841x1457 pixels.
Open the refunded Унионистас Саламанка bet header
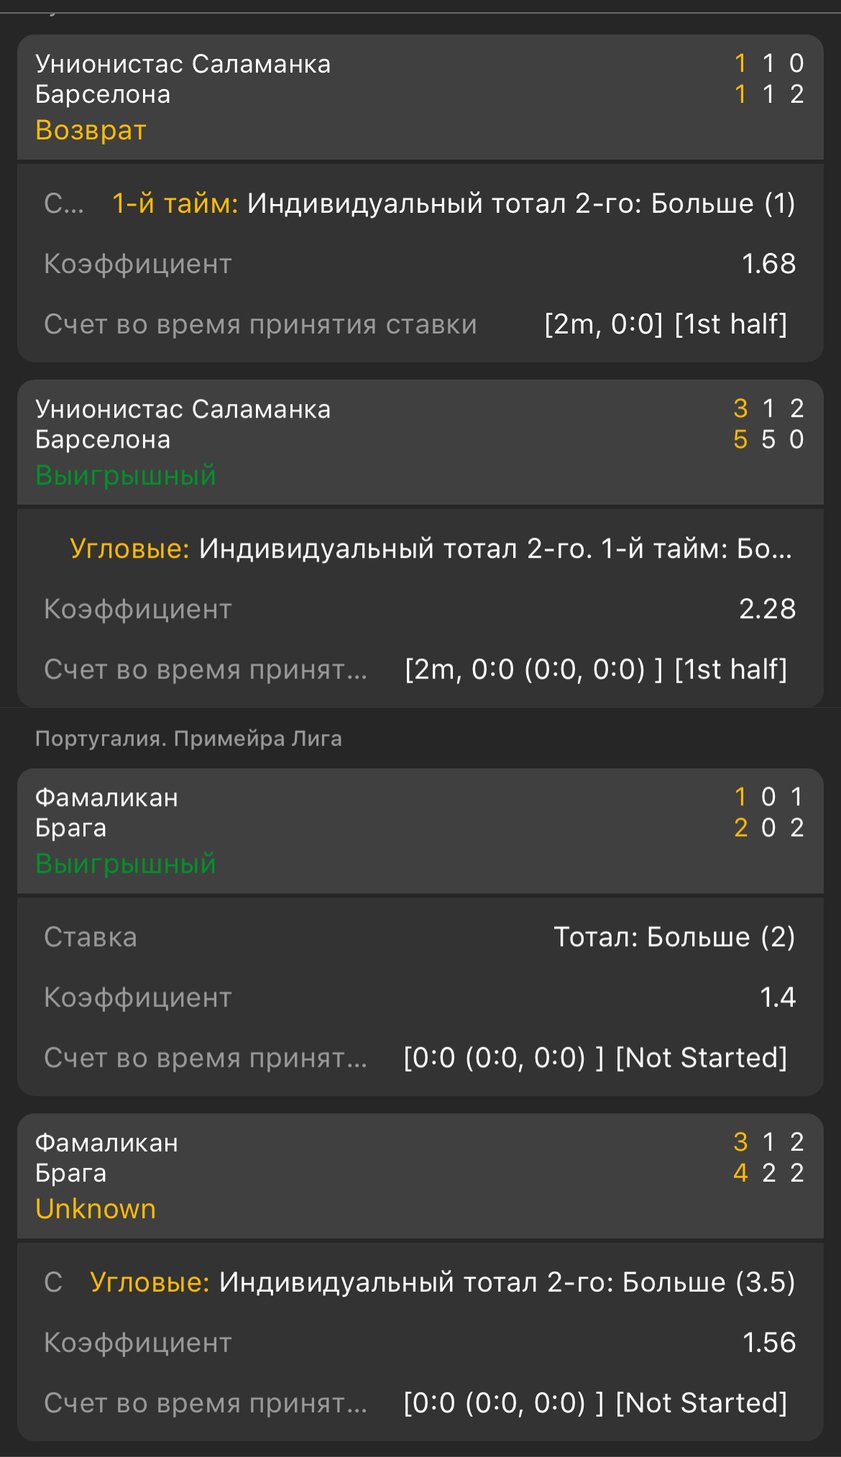coord(420,97)
